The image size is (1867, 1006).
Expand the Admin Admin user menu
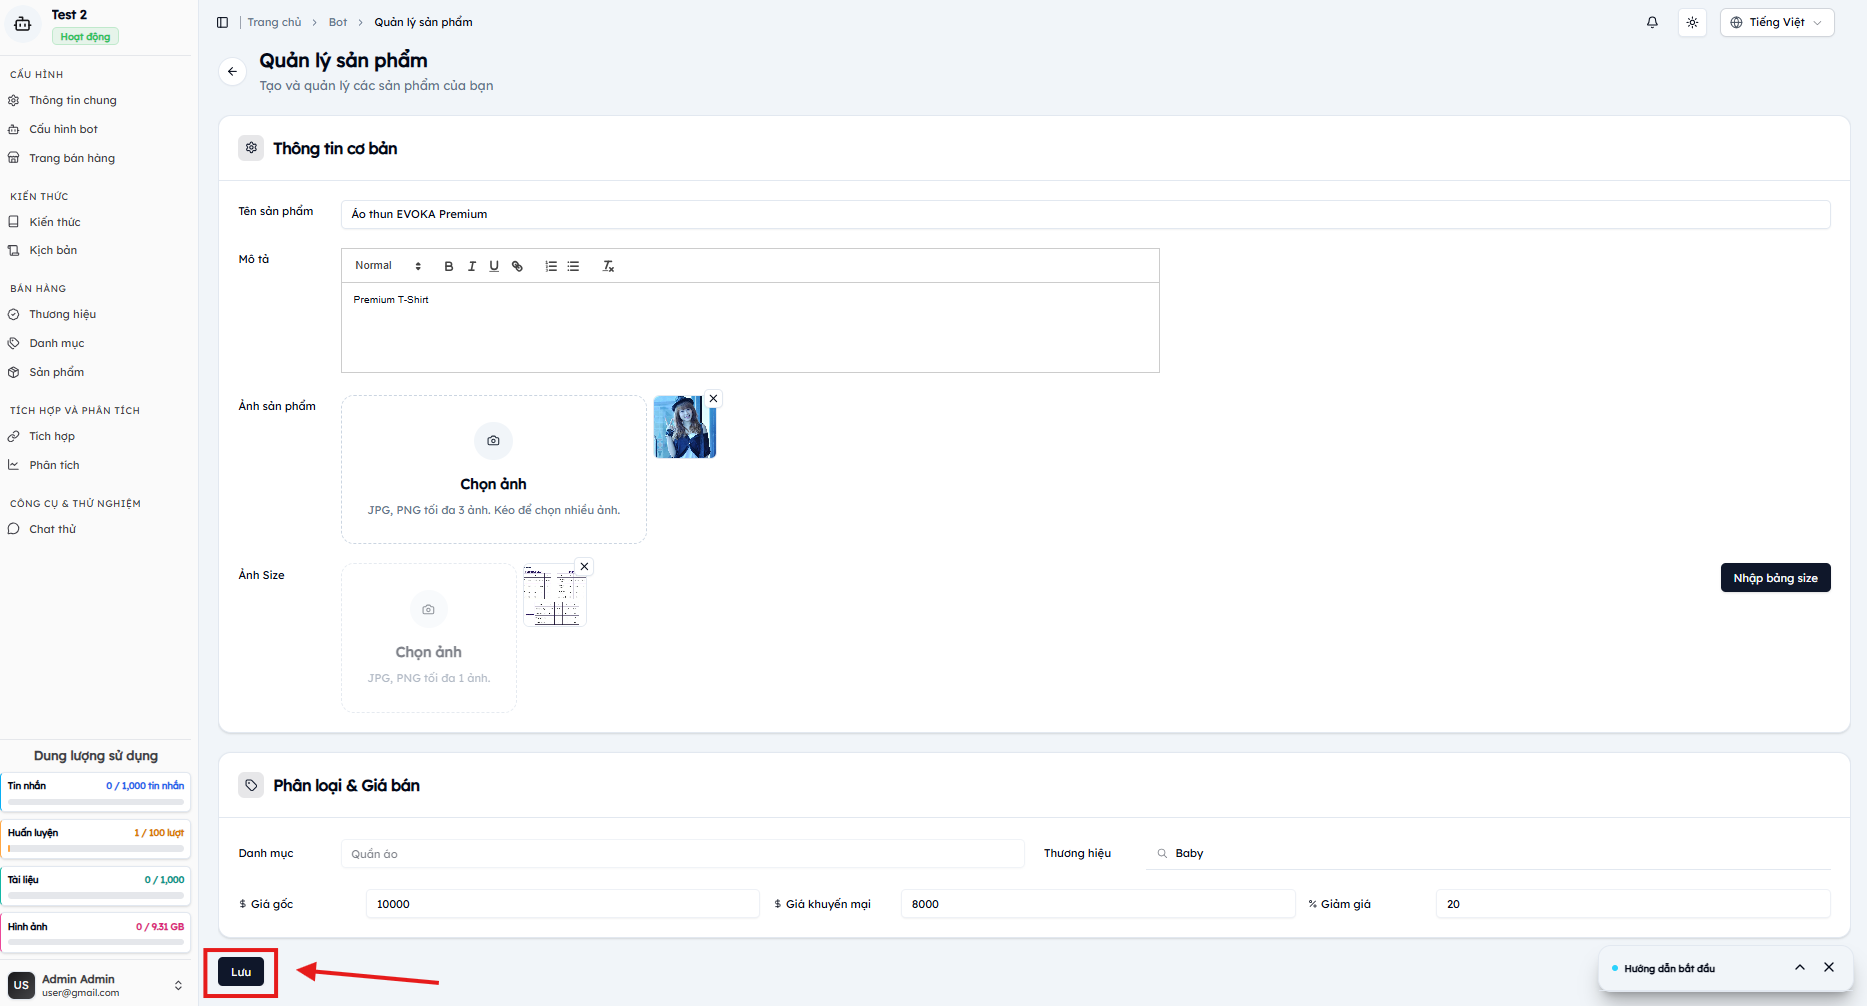pos(178,985)
